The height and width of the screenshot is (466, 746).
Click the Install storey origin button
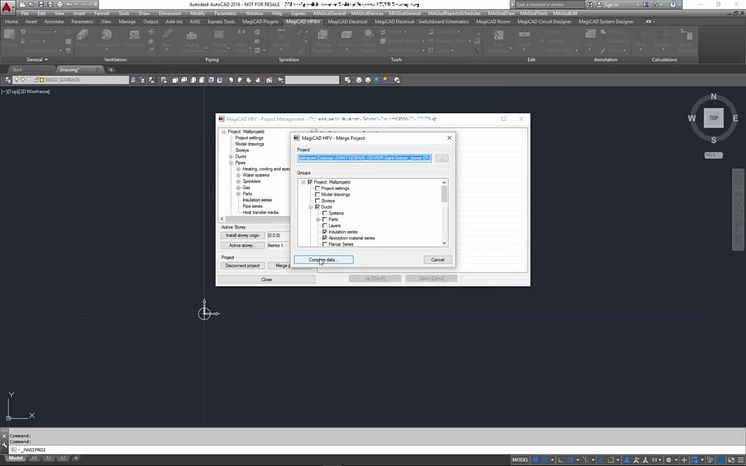tap(243, 236)
